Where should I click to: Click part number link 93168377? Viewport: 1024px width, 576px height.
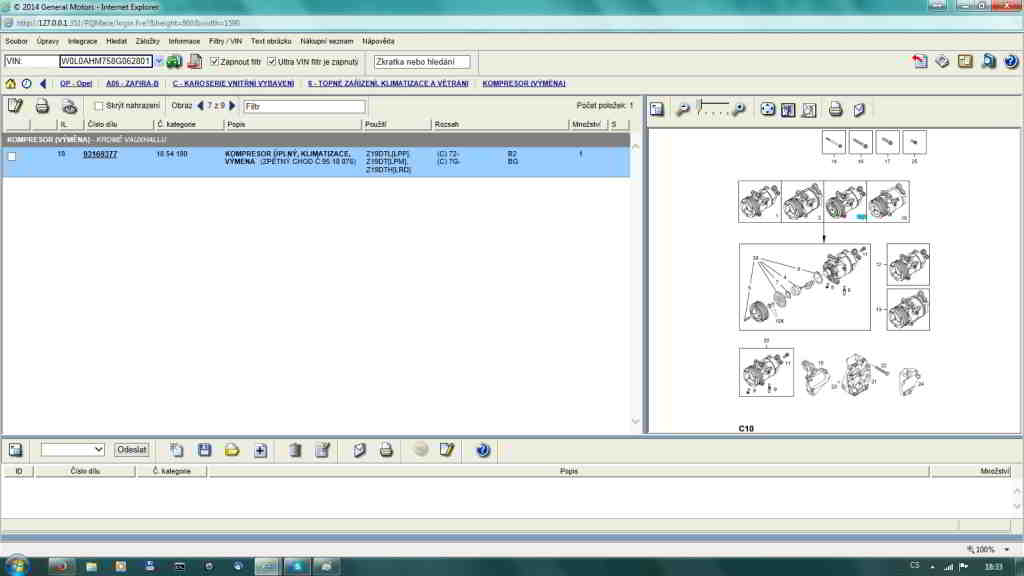100,154
